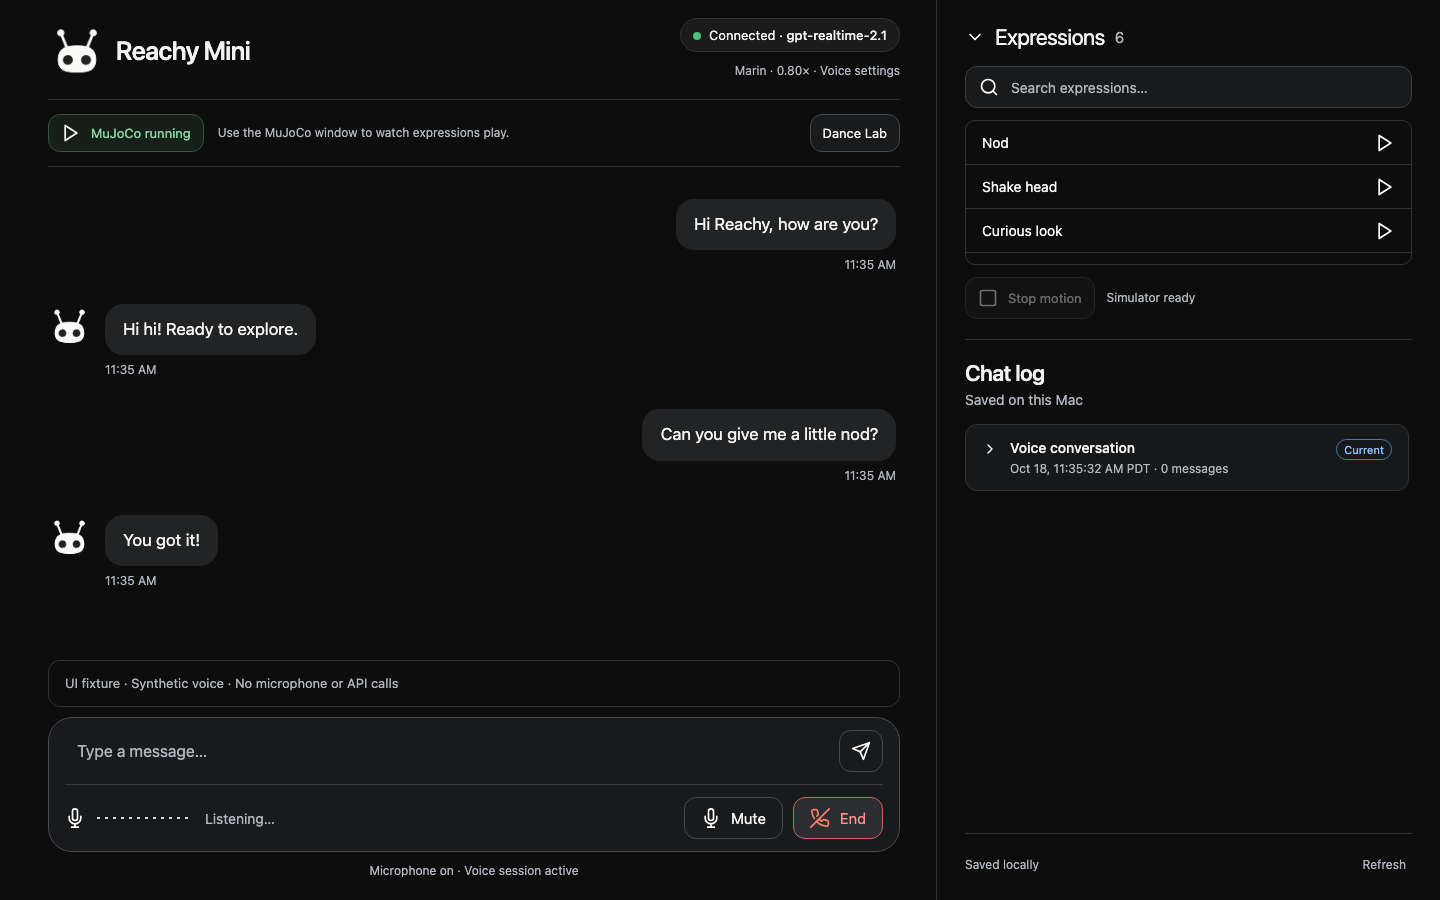
Task: Mute the microphone
Action: [733, 818]
